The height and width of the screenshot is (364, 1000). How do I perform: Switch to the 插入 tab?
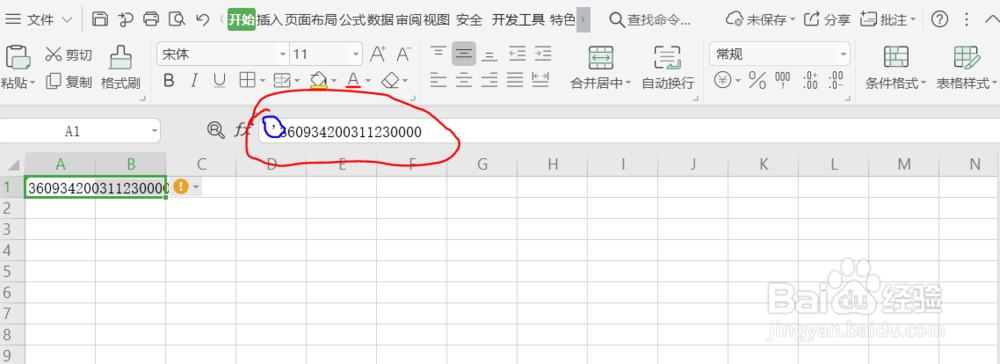pos(269,20)
